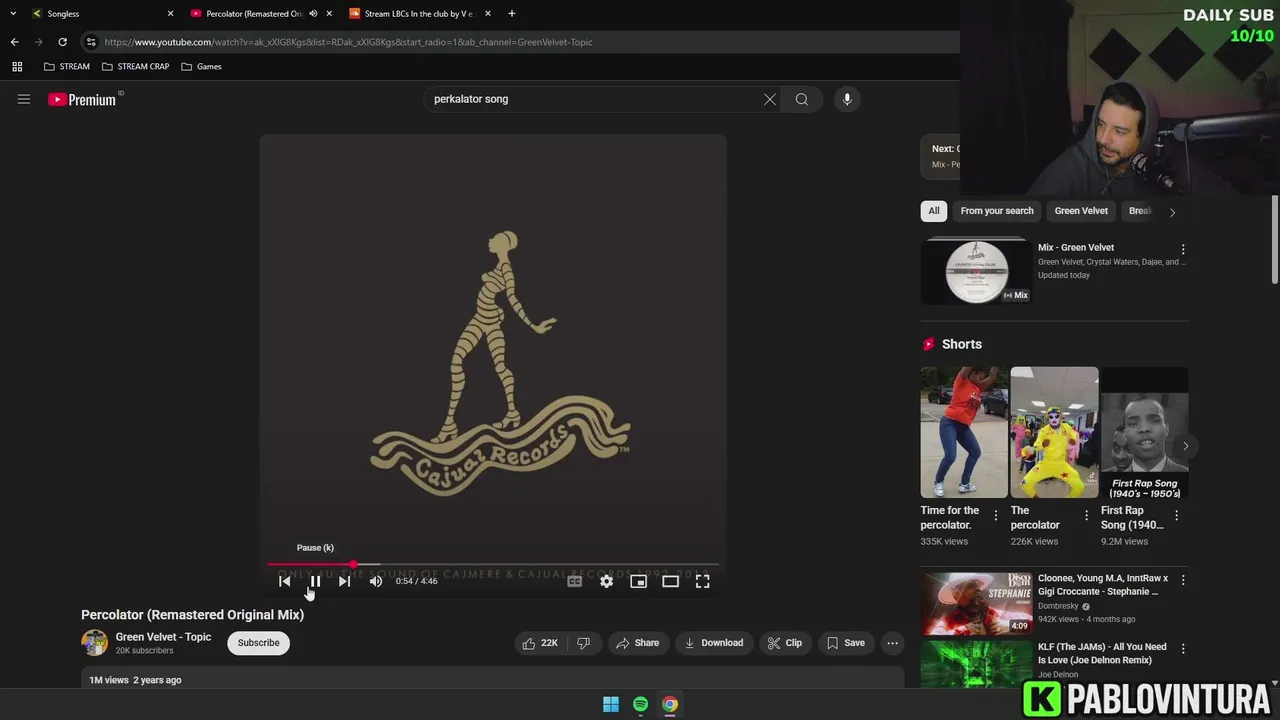View site information icon in address bar
This screenshot has height=720, width=1280.
point(91,42)
